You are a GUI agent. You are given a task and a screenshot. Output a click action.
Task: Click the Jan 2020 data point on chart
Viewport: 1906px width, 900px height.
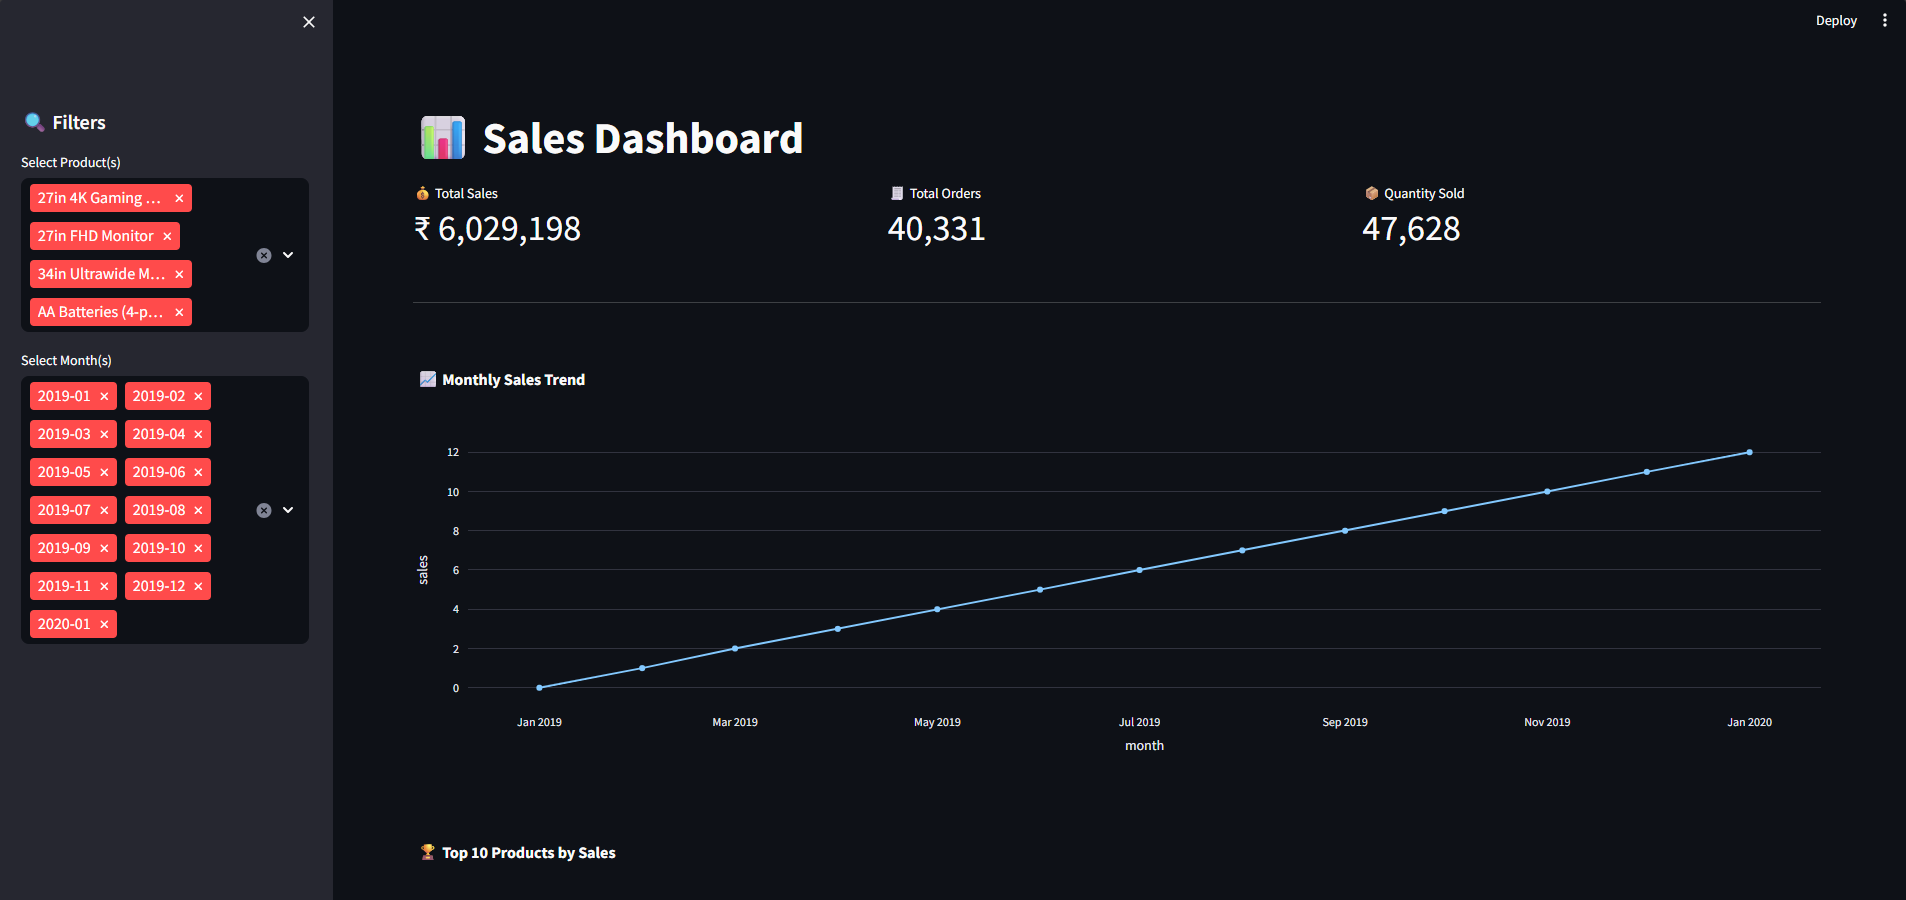point(1749,452)
